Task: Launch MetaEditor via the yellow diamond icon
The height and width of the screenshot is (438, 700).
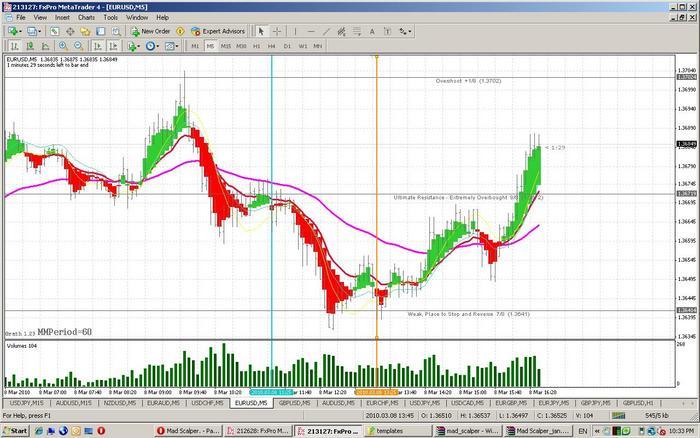Action: (x=180, y=31)
